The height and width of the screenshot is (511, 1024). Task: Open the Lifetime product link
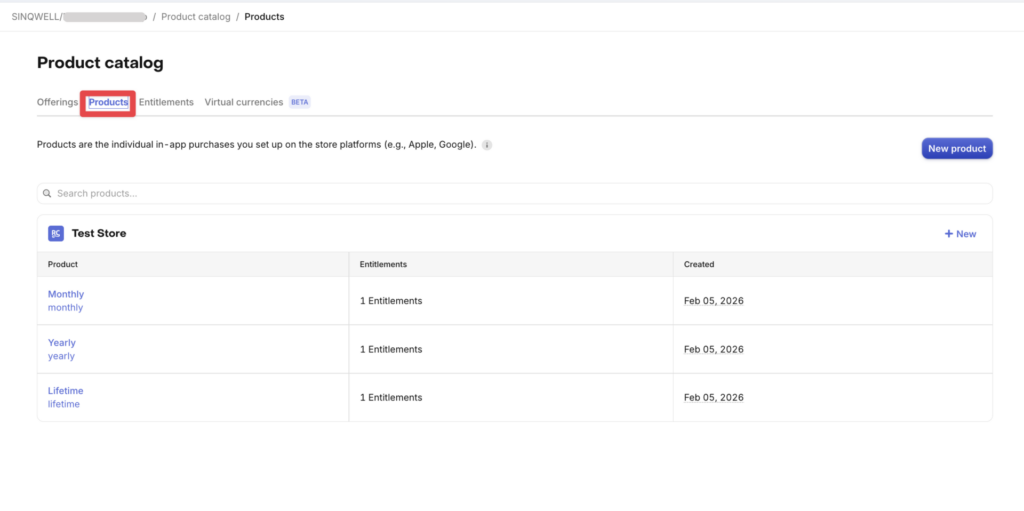pos(66,390)
